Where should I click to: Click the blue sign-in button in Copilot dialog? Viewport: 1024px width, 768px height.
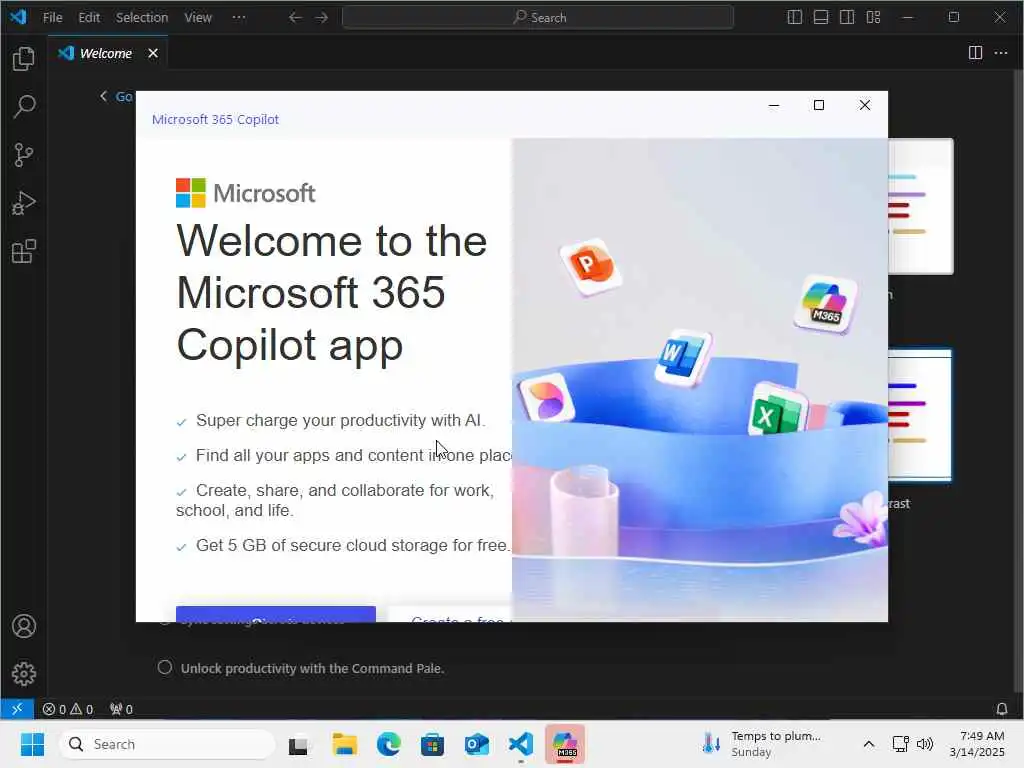point(276,615)
